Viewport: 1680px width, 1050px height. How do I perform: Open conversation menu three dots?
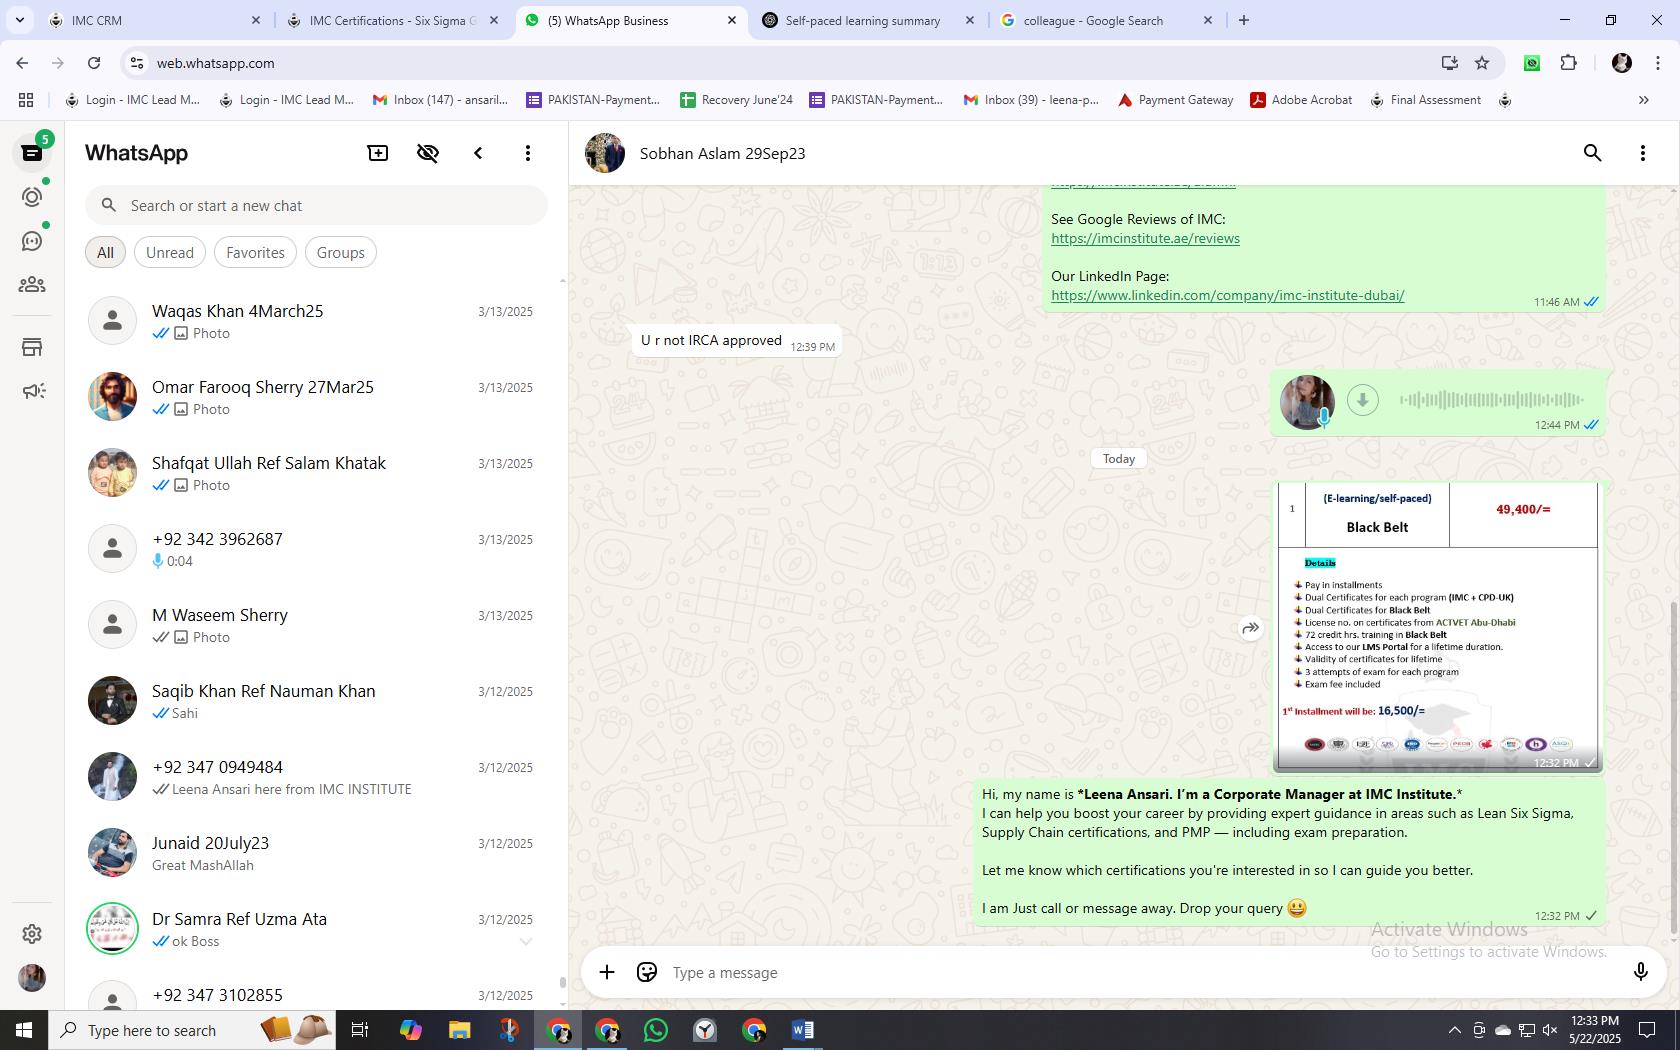pyautogui.click(x=1643, y=153)
